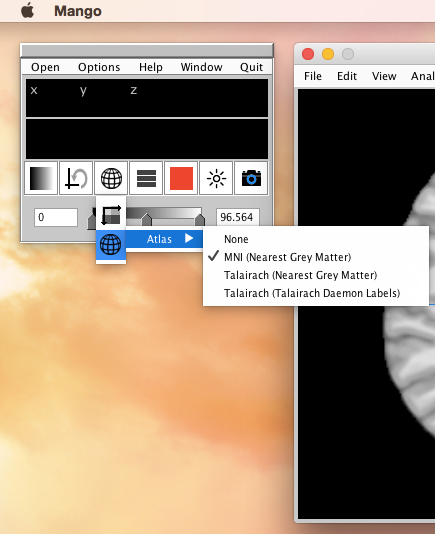Click Quit in the toolbox menu

point(251,67)
